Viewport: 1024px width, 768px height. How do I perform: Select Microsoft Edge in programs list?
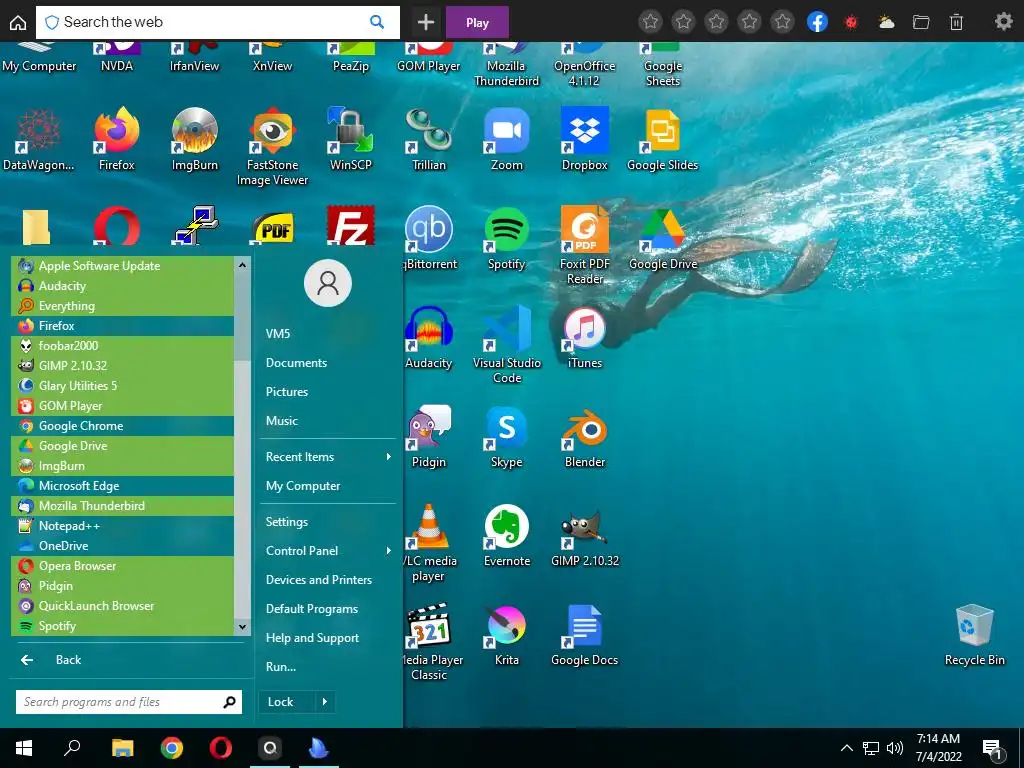123,486
